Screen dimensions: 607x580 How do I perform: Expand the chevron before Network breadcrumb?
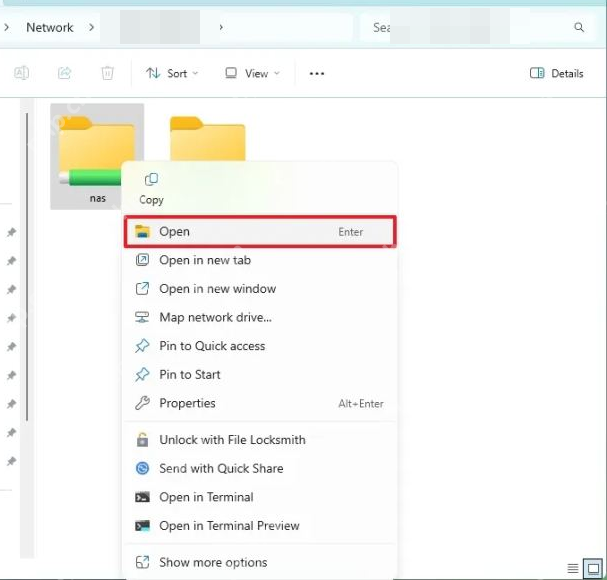click(7, 27)
